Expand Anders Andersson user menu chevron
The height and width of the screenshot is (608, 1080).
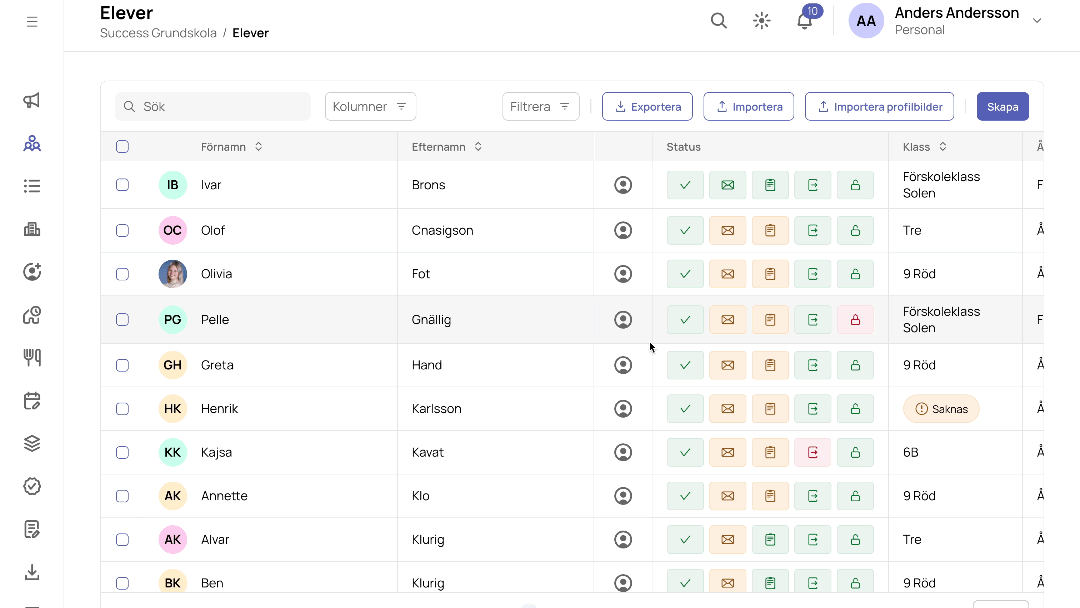point(1037,21)
